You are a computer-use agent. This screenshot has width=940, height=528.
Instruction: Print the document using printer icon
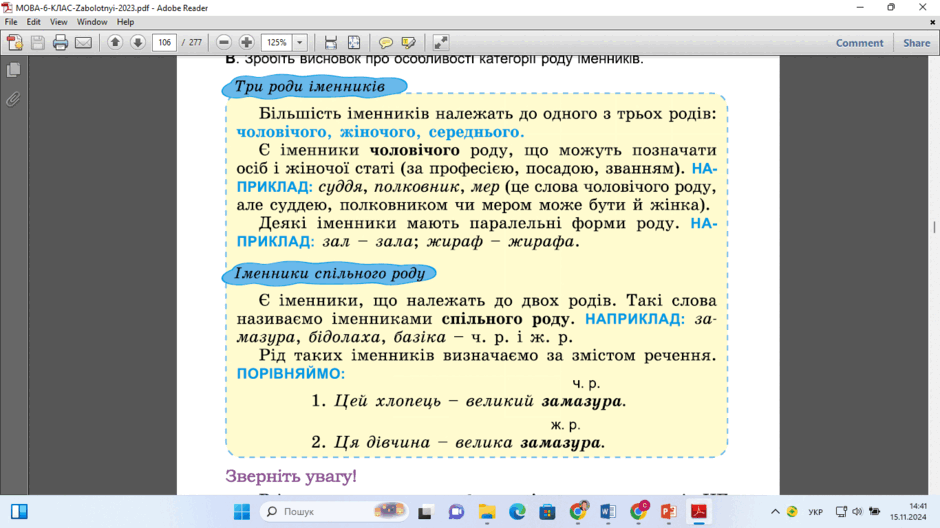click(61, 43)
